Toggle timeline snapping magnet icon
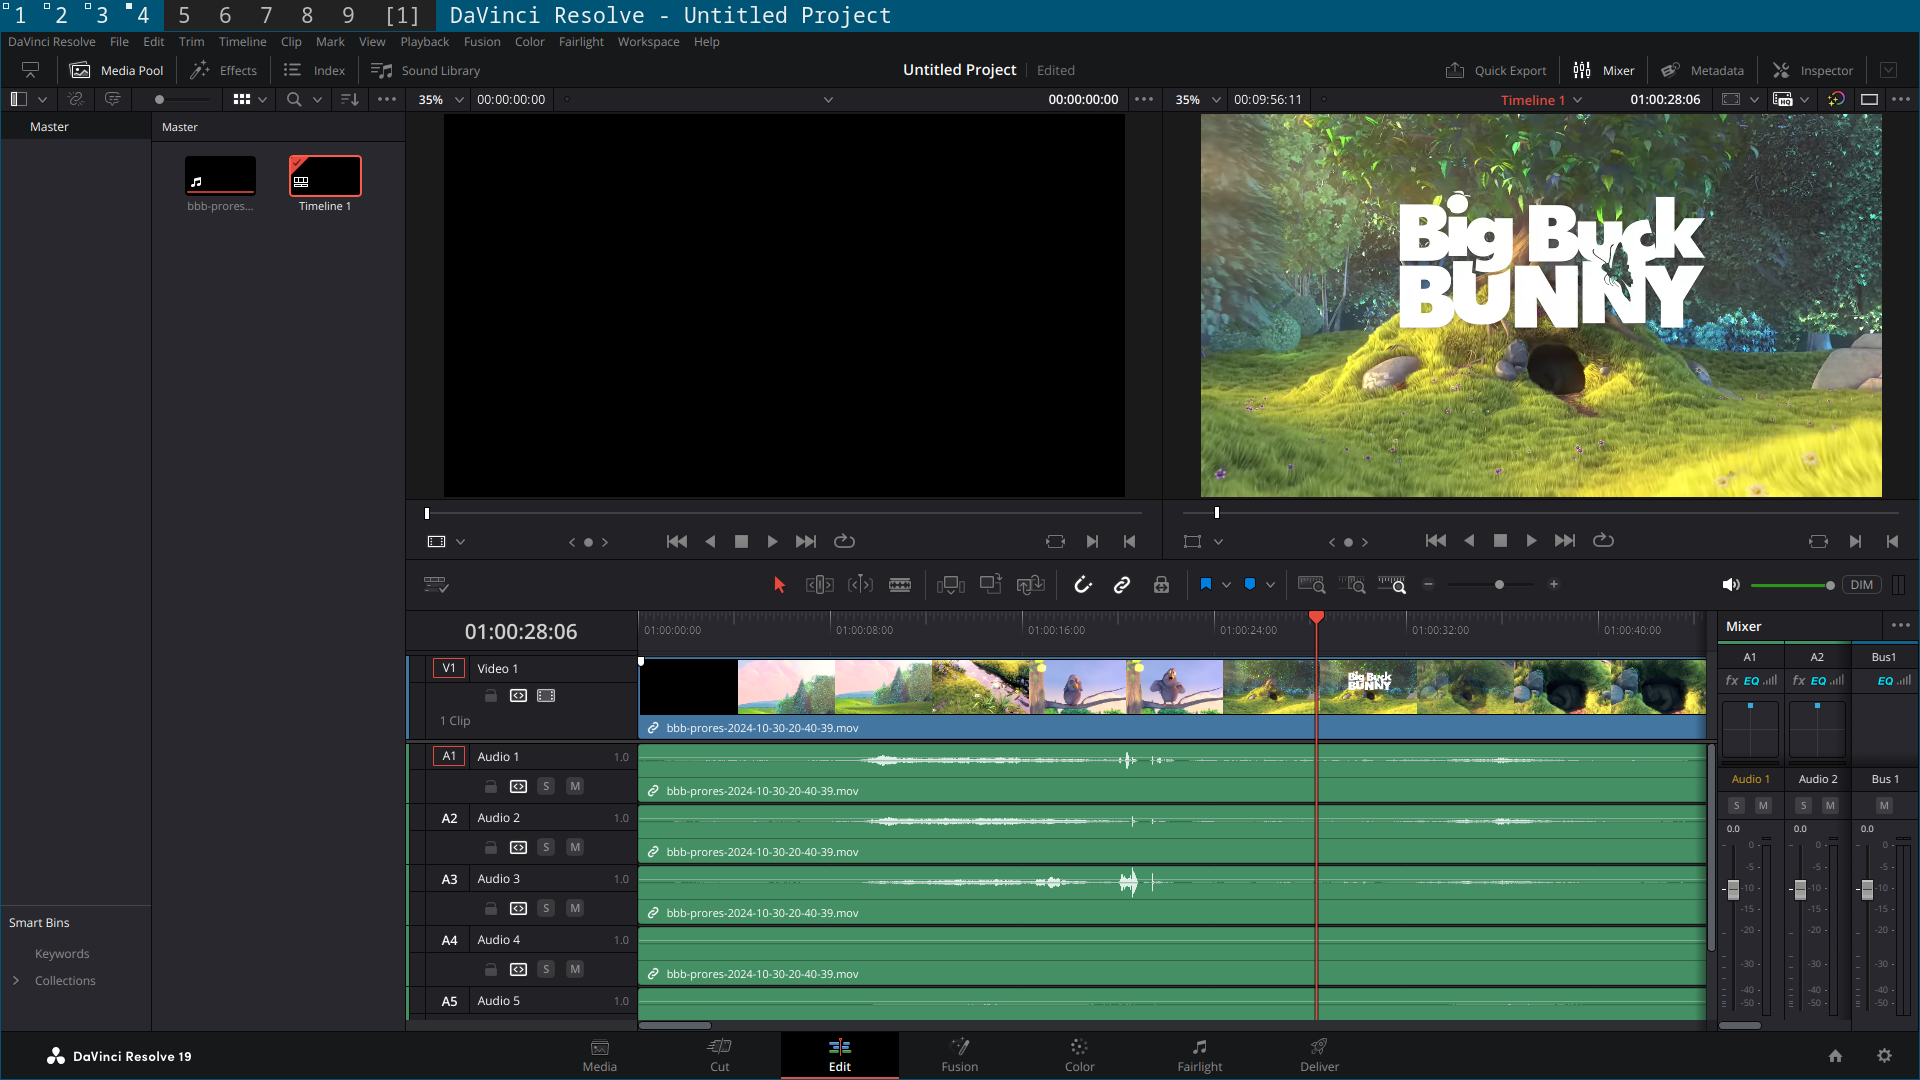1920x1080 pixels. tap(1082, 585)
